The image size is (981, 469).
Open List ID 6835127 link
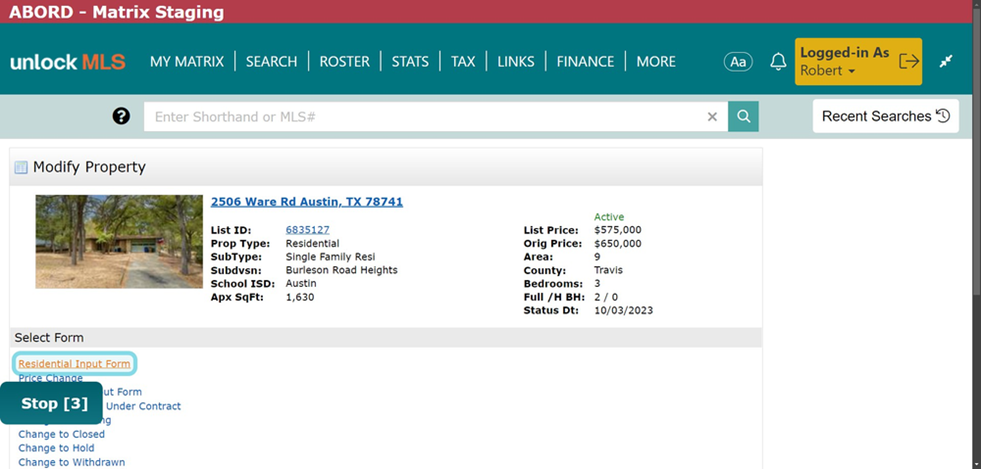(x=307, y=230)
